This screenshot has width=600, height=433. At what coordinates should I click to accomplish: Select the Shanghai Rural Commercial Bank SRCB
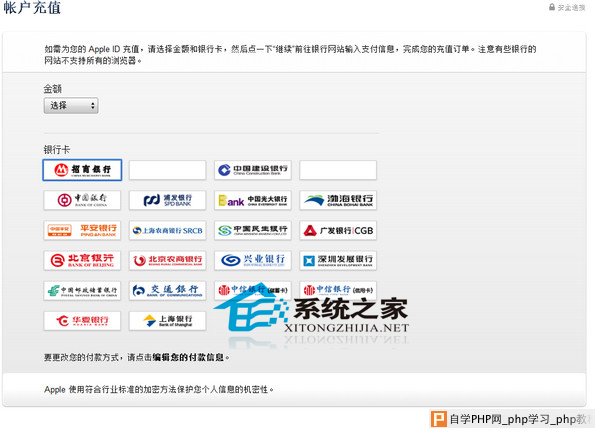pyautogui.click(x=168, y=230)
